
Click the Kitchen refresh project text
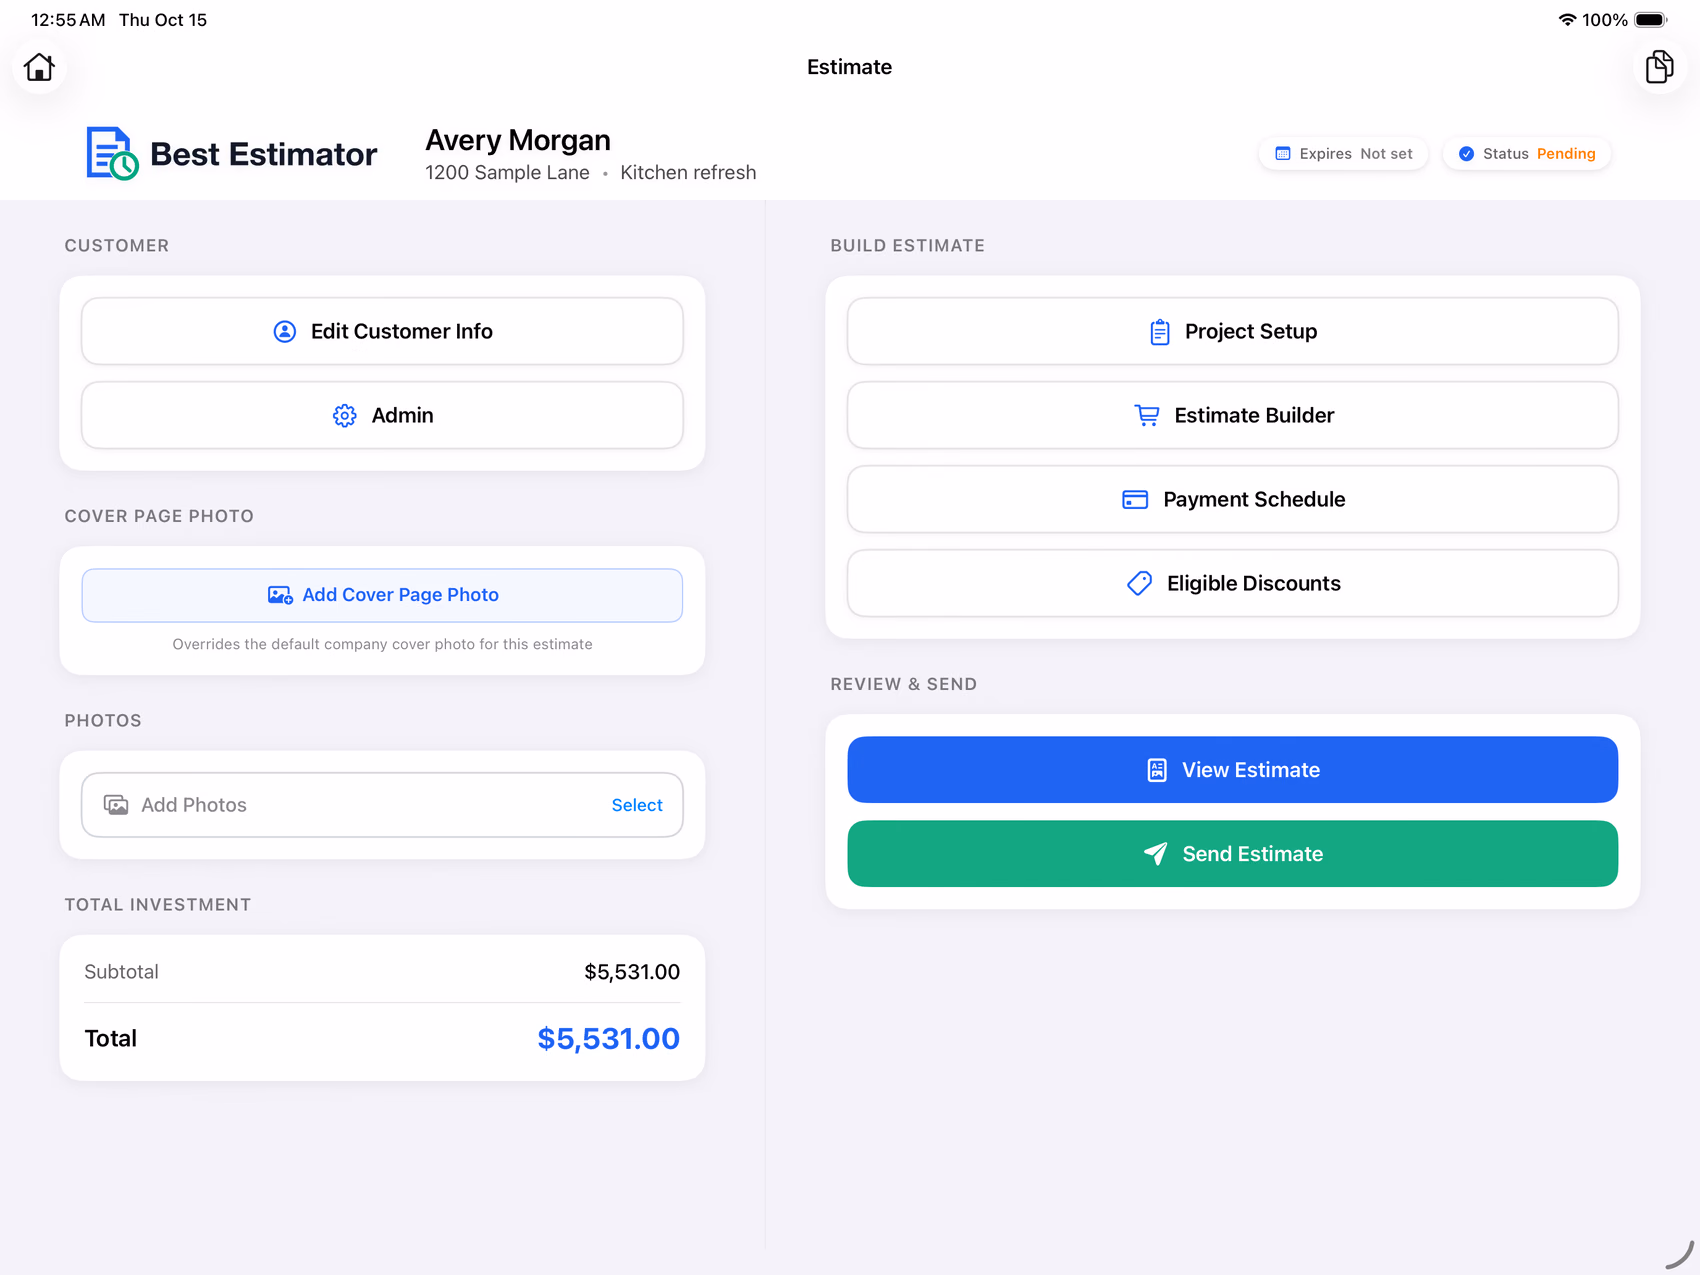click(688, 172)
